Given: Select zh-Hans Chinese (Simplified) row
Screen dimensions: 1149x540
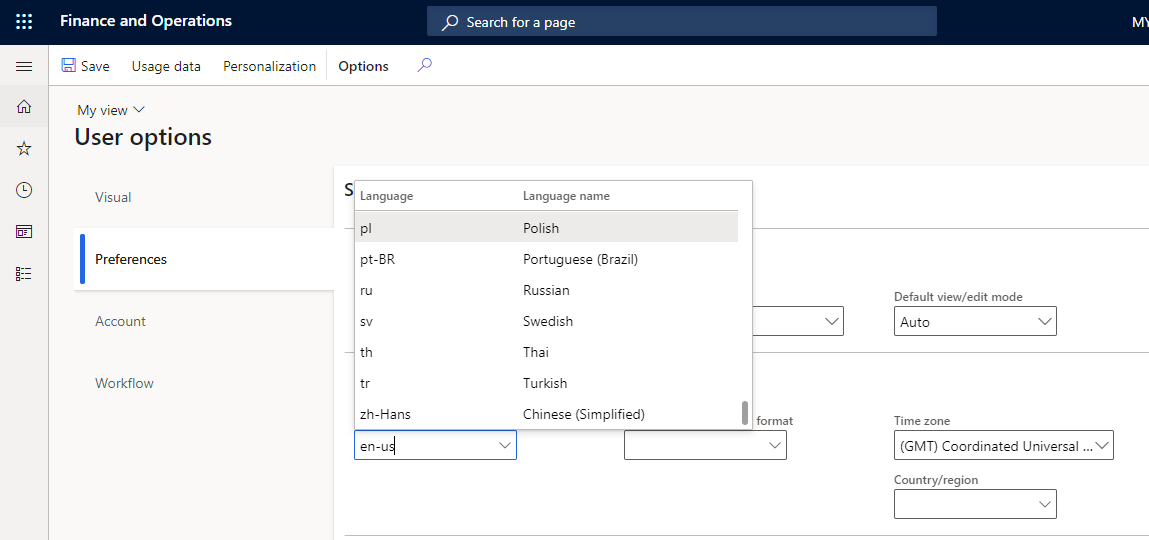Looking at the screenshot, I should click(547, 414).
